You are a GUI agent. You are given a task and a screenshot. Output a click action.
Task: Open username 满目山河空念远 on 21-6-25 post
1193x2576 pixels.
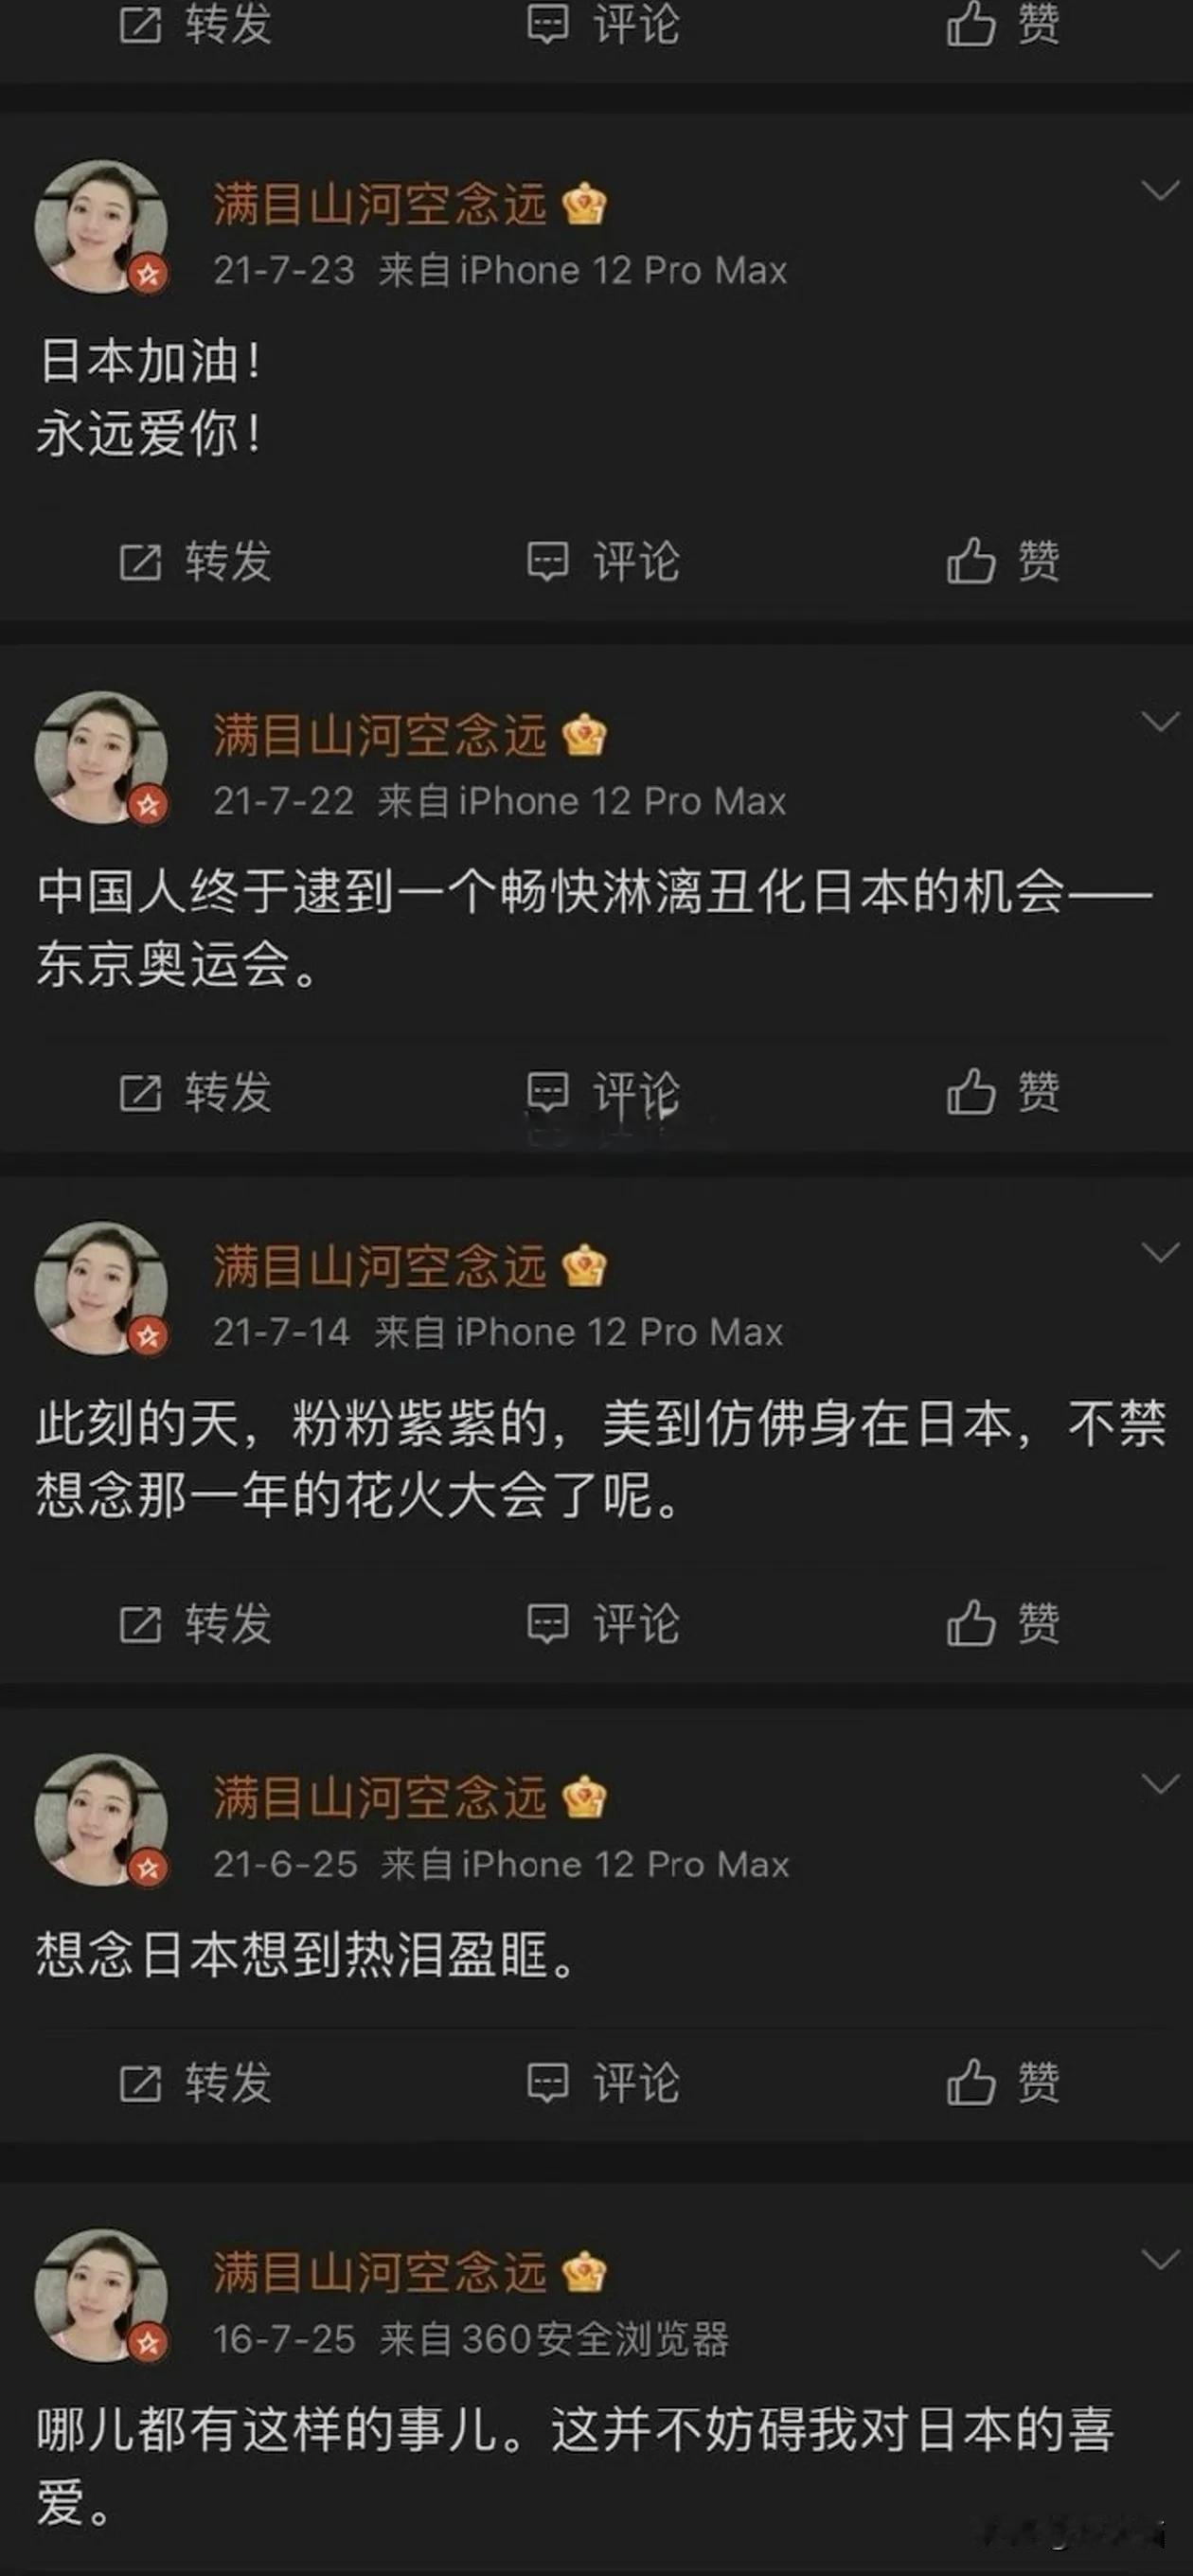tap(380, 1798)
